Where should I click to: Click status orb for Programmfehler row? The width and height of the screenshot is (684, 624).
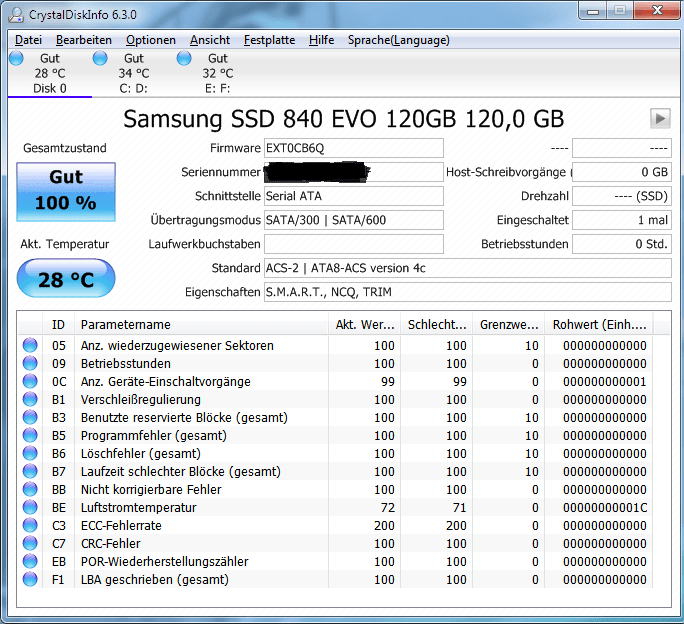(30, 435)
